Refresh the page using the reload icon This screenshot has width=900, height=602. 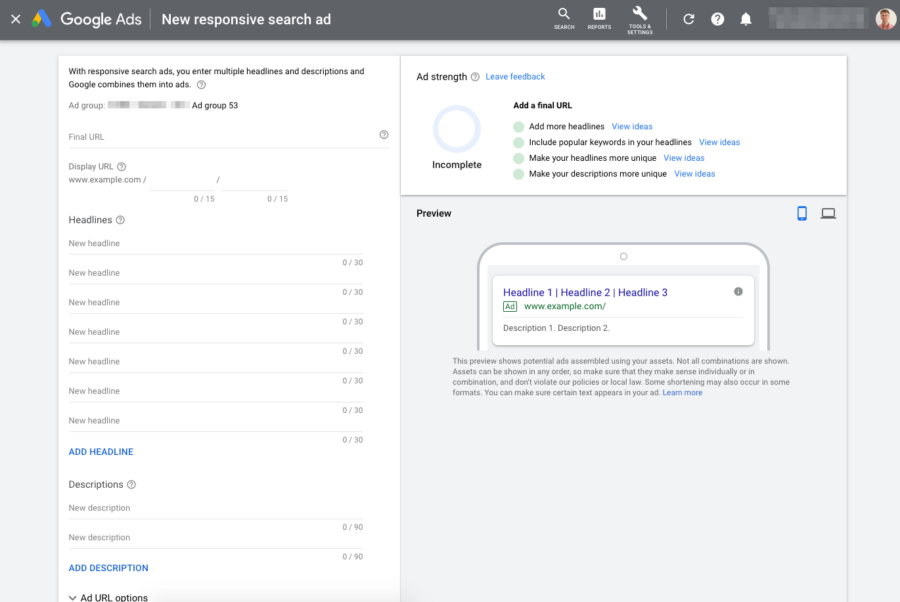point(688,19)
